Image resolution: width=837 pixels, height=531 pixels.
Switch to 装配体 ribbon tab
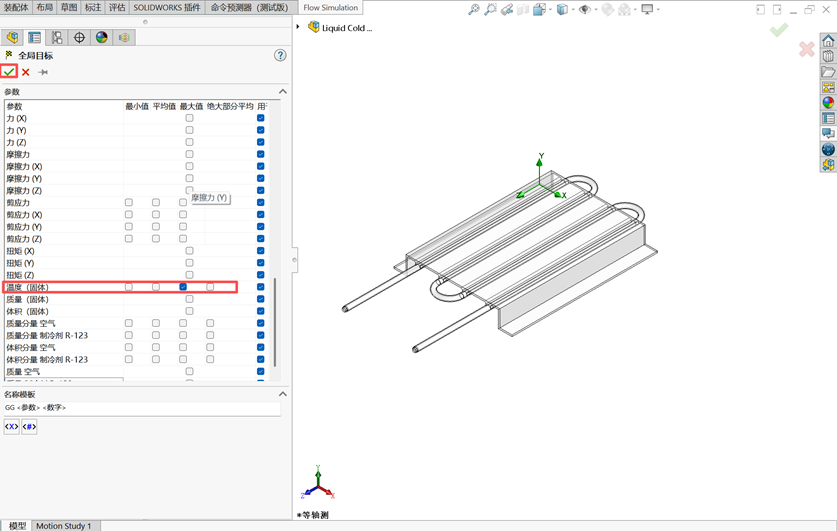[16, 7]
